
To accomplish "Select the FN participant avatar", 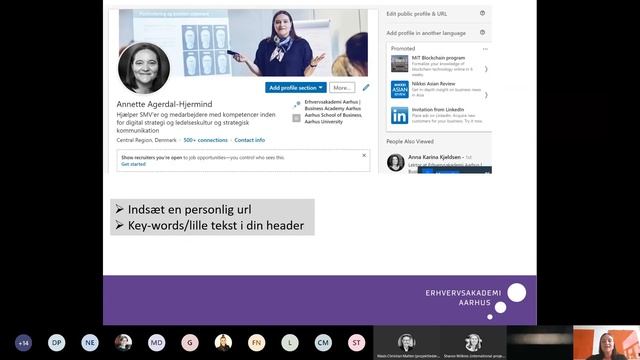I will (x=256, y=343).
